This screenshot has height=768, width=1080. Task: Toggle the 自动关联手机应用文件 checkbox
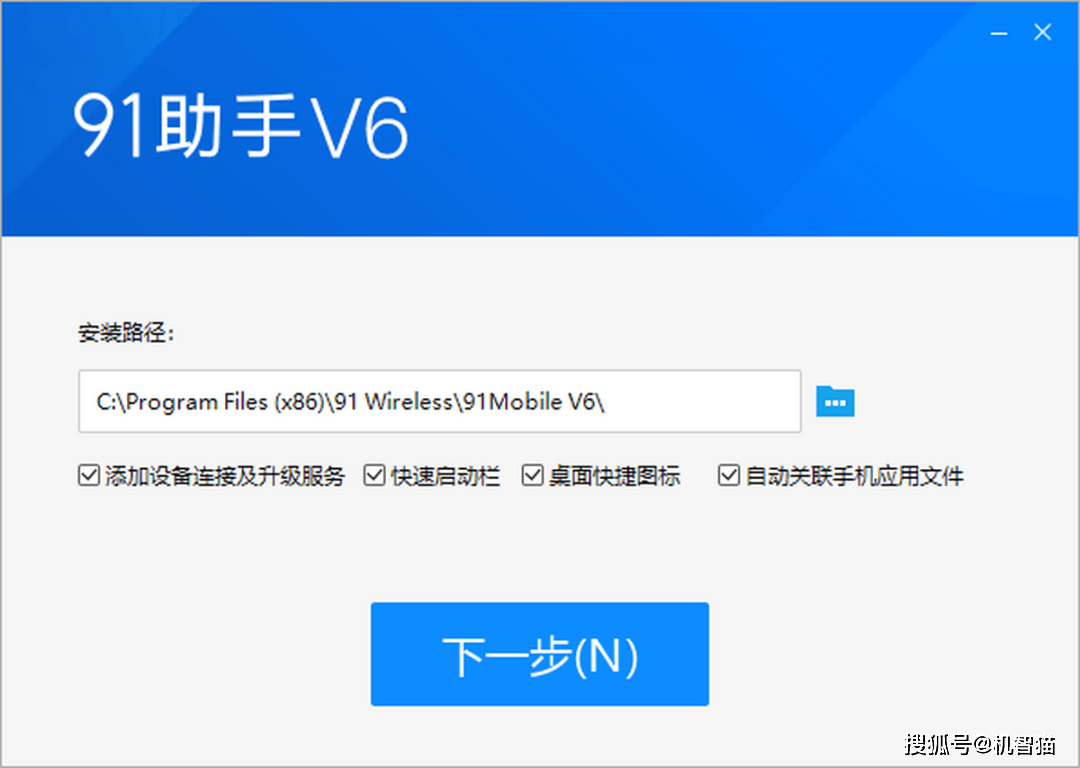point(729,475)
